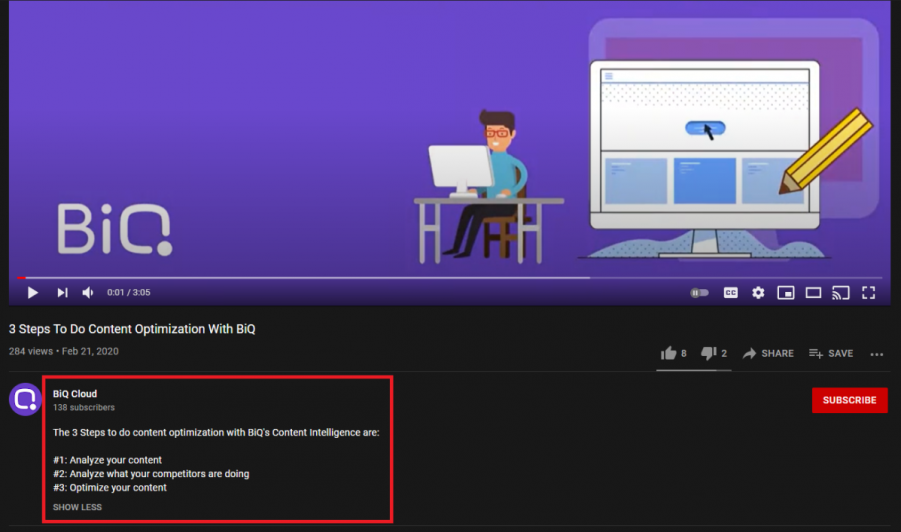Click the '138 subscribers' text
The height and width of the screenshot is (532, 901).
pyautogui.click(x=84, y=407)
